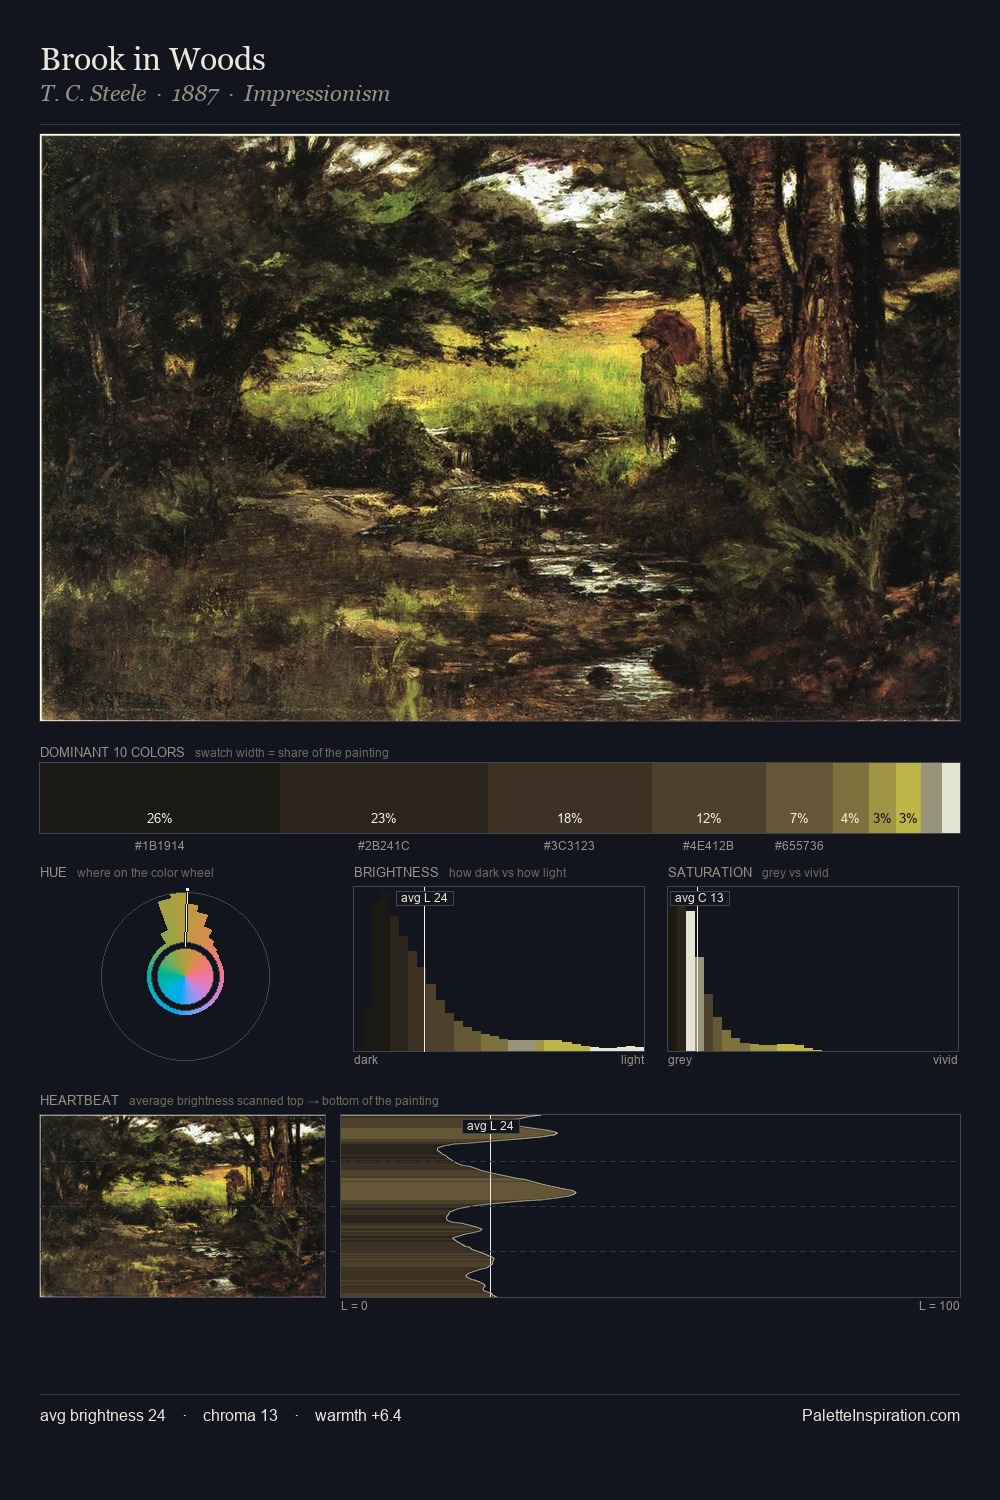The image size is (1000, 1500).
Task: Click hex code #4E412B
Action: pos(709,846)
